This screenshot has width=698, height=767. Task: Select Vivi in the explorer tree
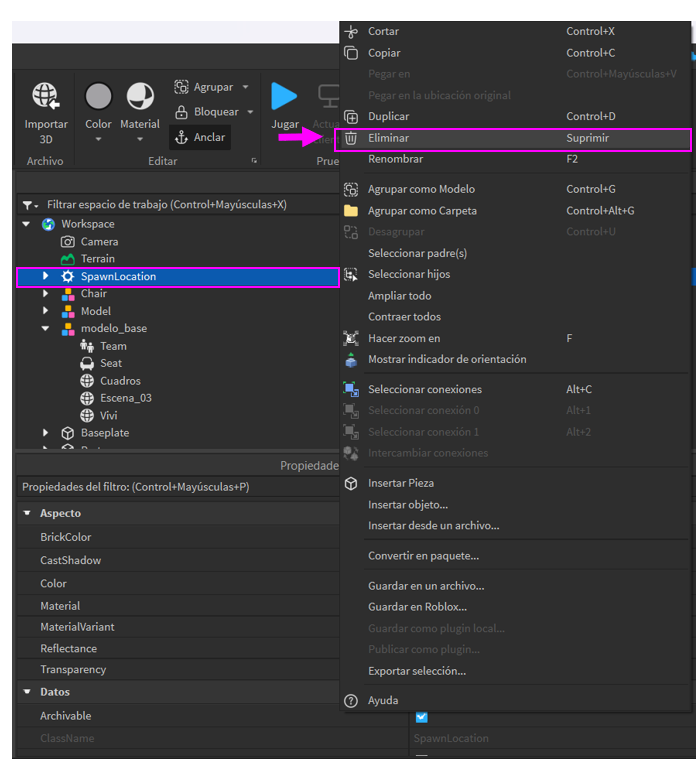point(109,416)
